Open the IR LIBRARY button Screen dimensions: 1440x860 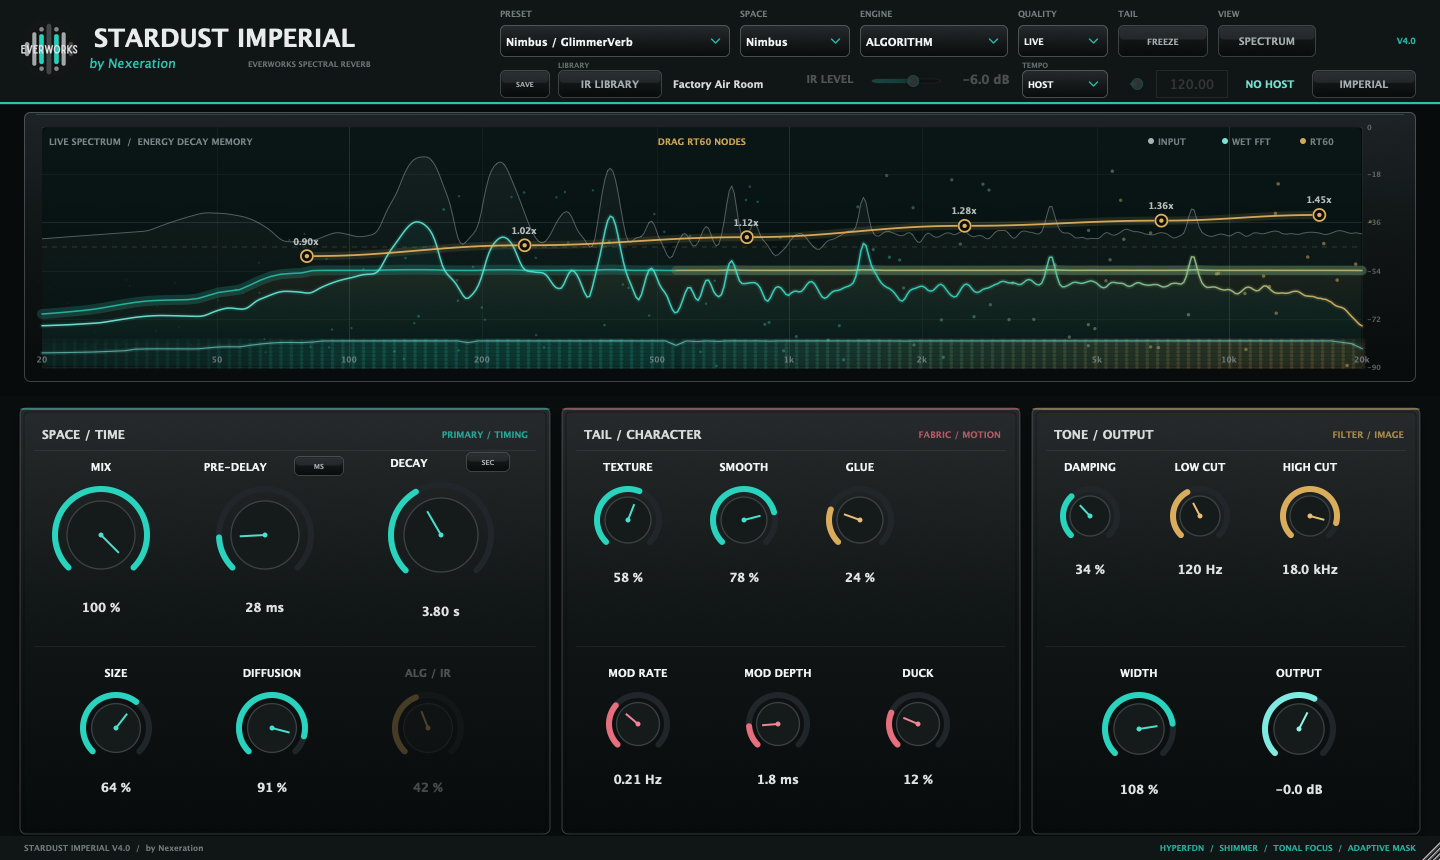click(610, 84)
